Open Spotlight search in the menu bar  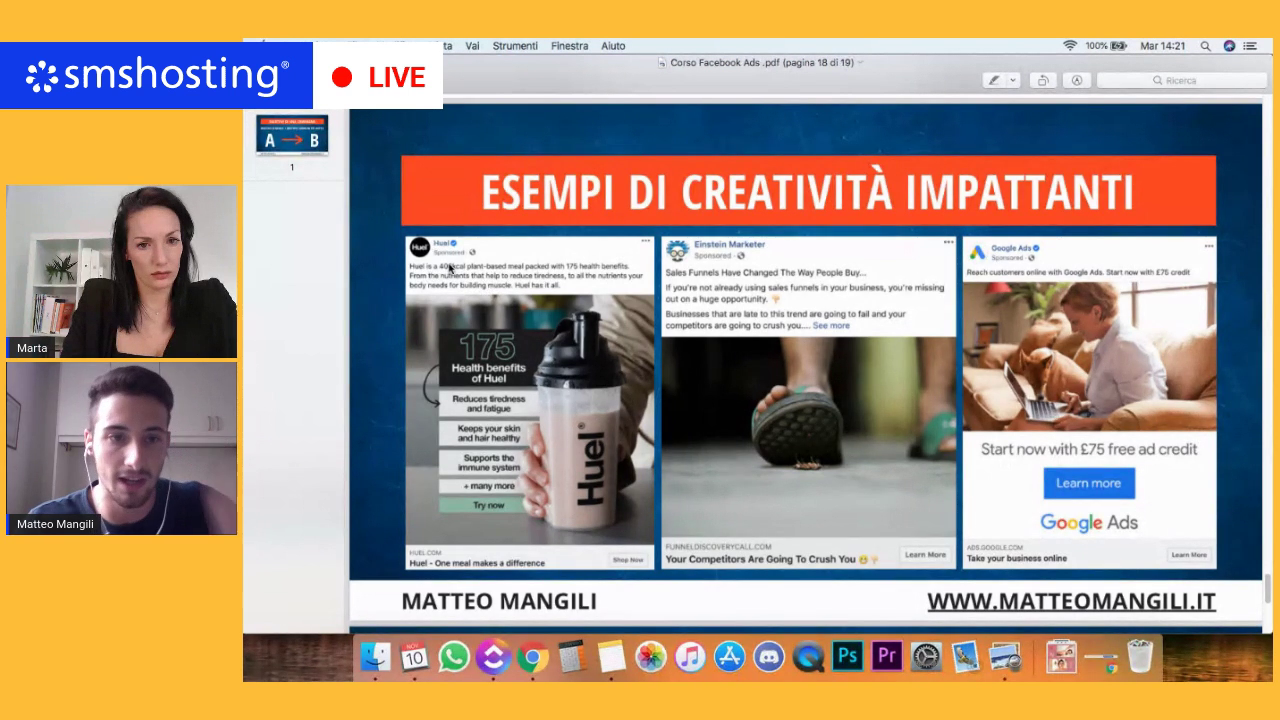[1205, 46]
